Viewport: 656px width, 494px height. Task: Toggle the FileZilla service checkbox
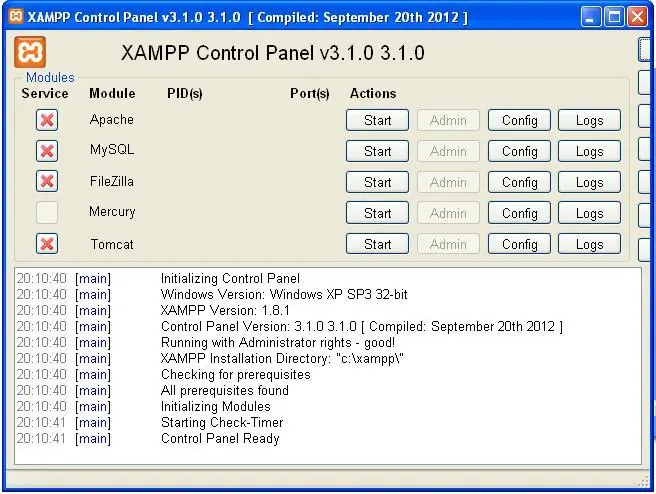coord(47,182)
